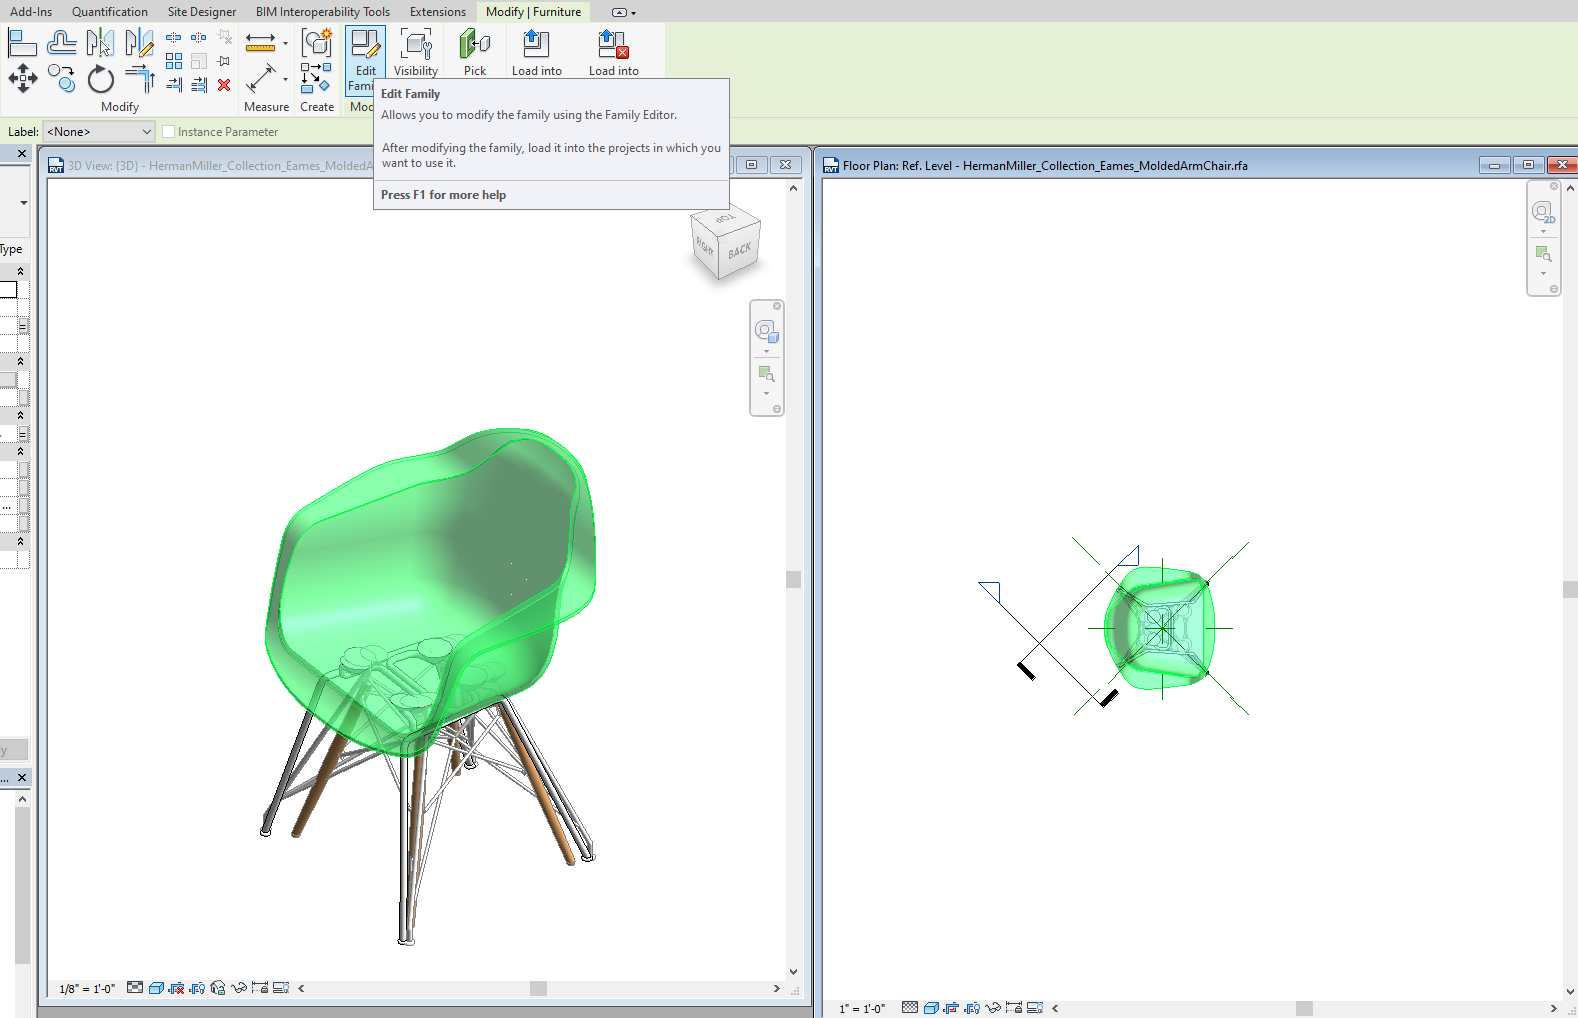Toggle crop region visibility in 3D view
The image size is (1578, 1018).
(x=197, y=988)
